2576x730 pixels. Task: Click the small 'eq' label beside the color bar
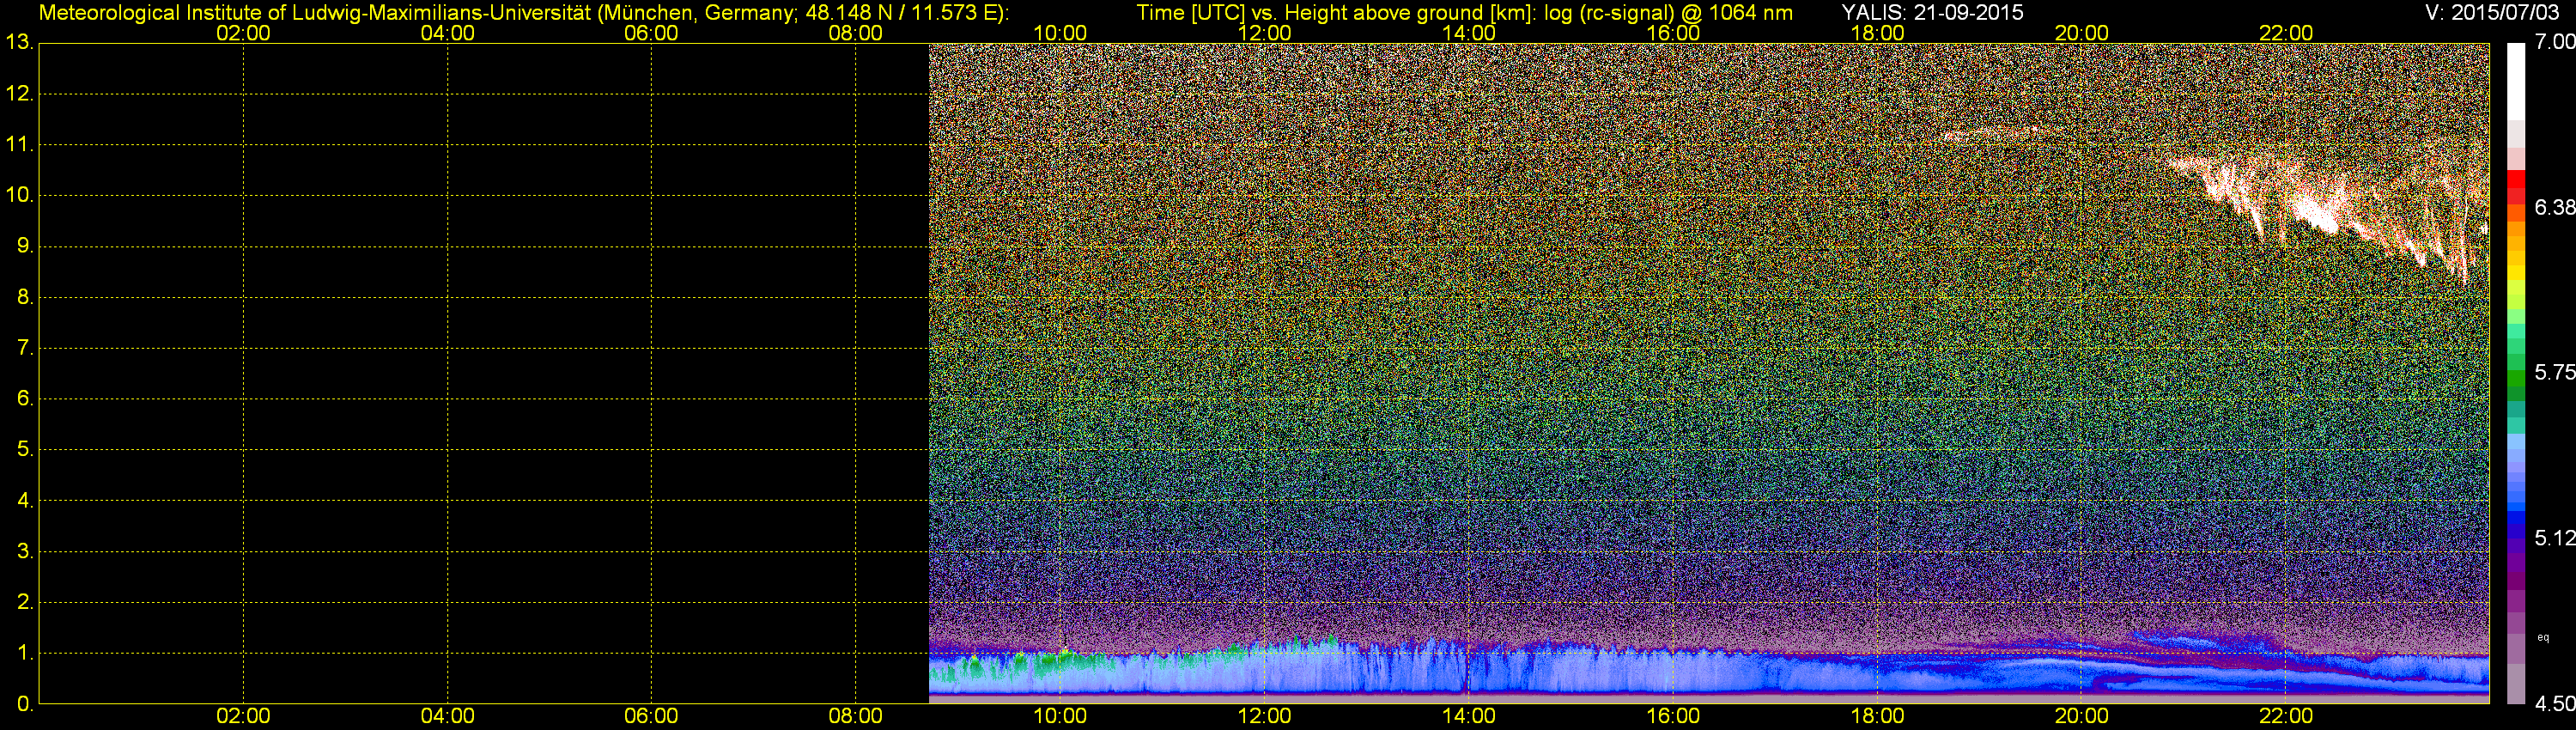(2543, 638)
